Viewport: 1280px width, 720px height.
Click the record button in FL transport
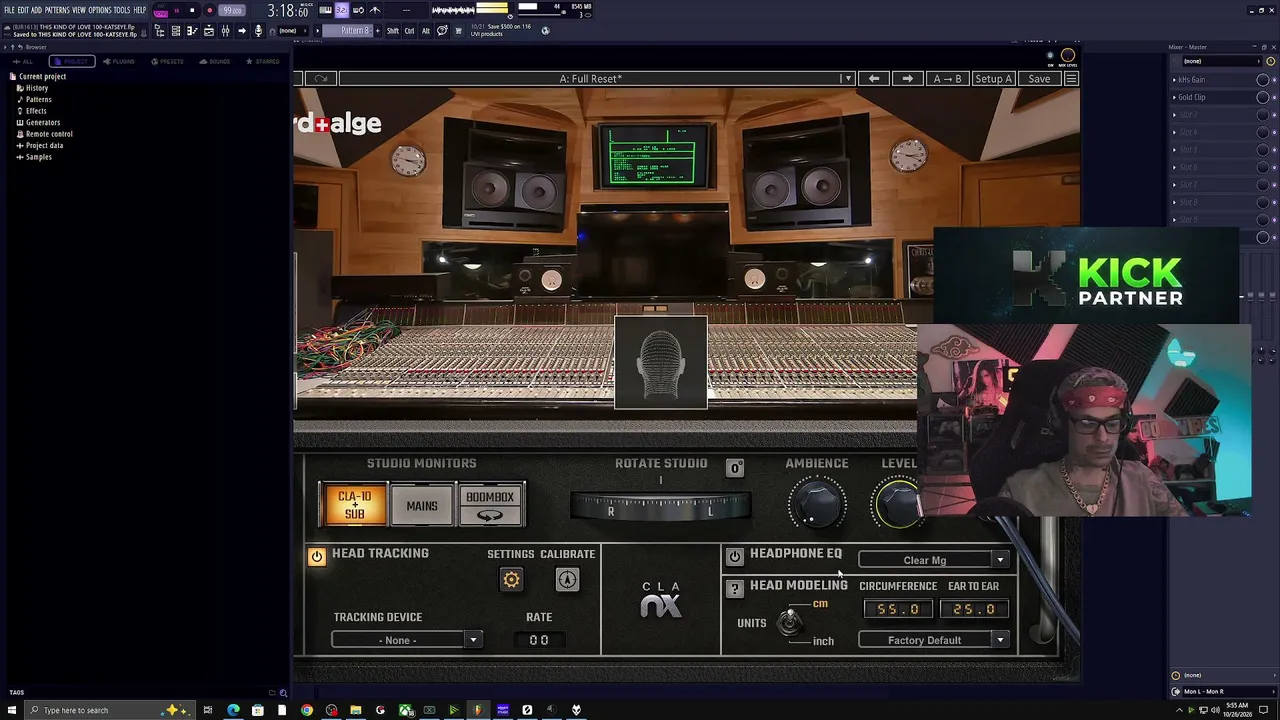pos(209,10)
